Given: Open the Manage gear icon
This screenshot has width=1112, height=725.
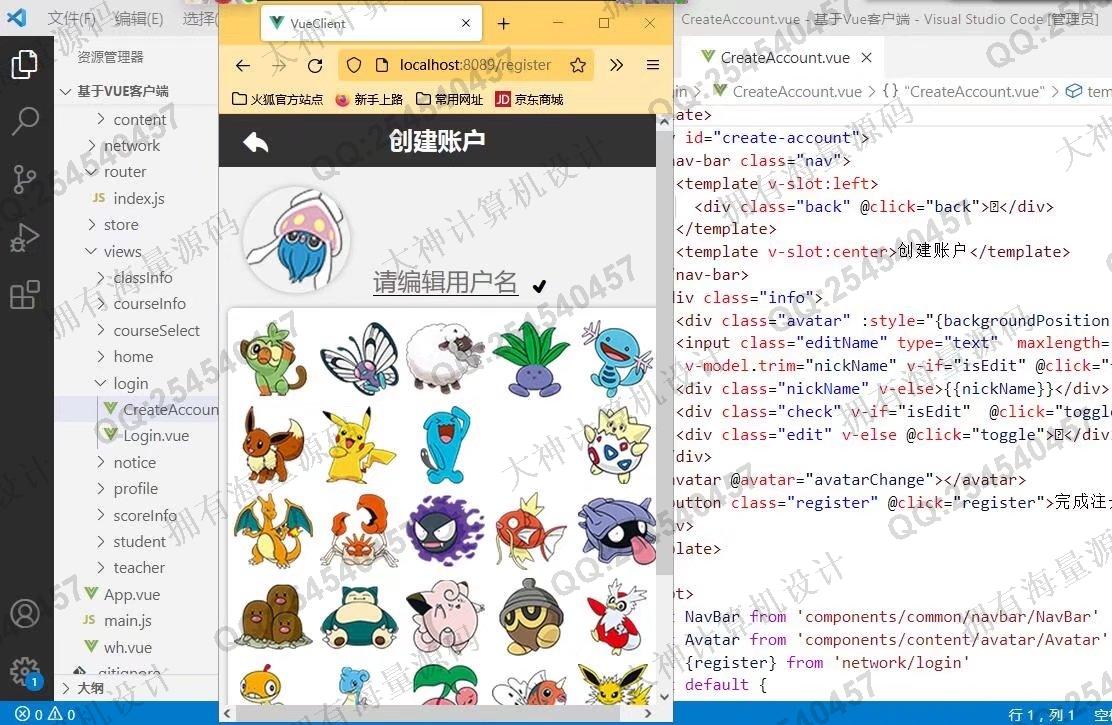Looking at the screenshot, I should coord(25,671).
